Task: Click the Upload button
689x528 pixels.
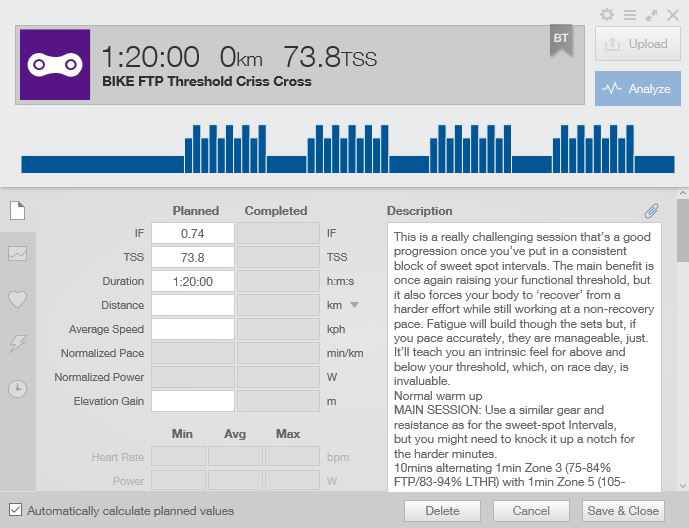Action: (638, 44)
